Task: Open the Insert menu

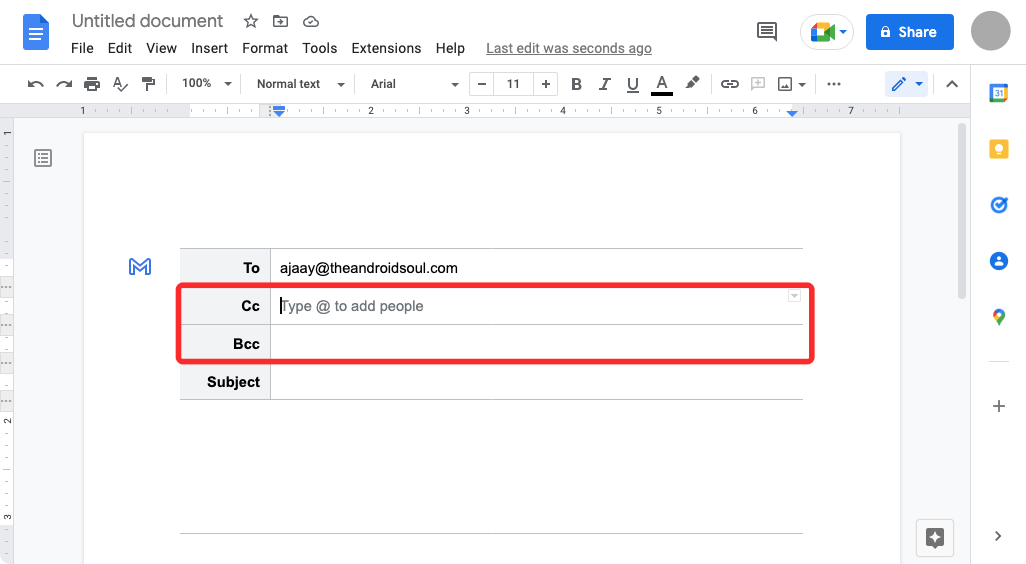Action: 209,48
